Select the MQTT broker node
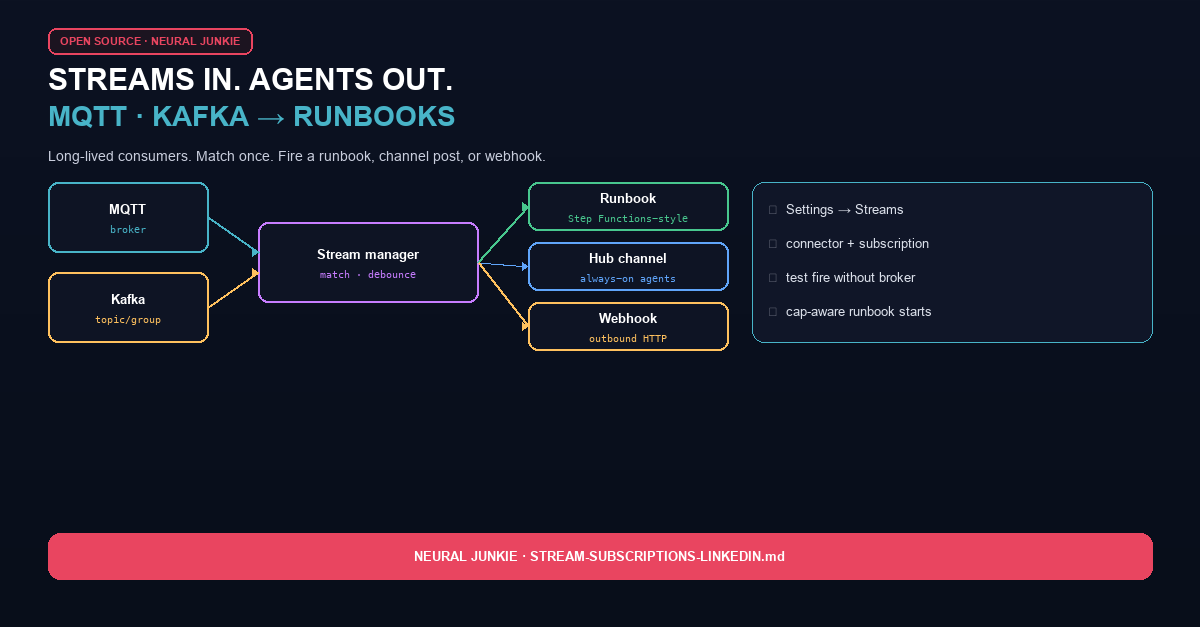Viewport: 1200px width, 627px height. point(128,217)
